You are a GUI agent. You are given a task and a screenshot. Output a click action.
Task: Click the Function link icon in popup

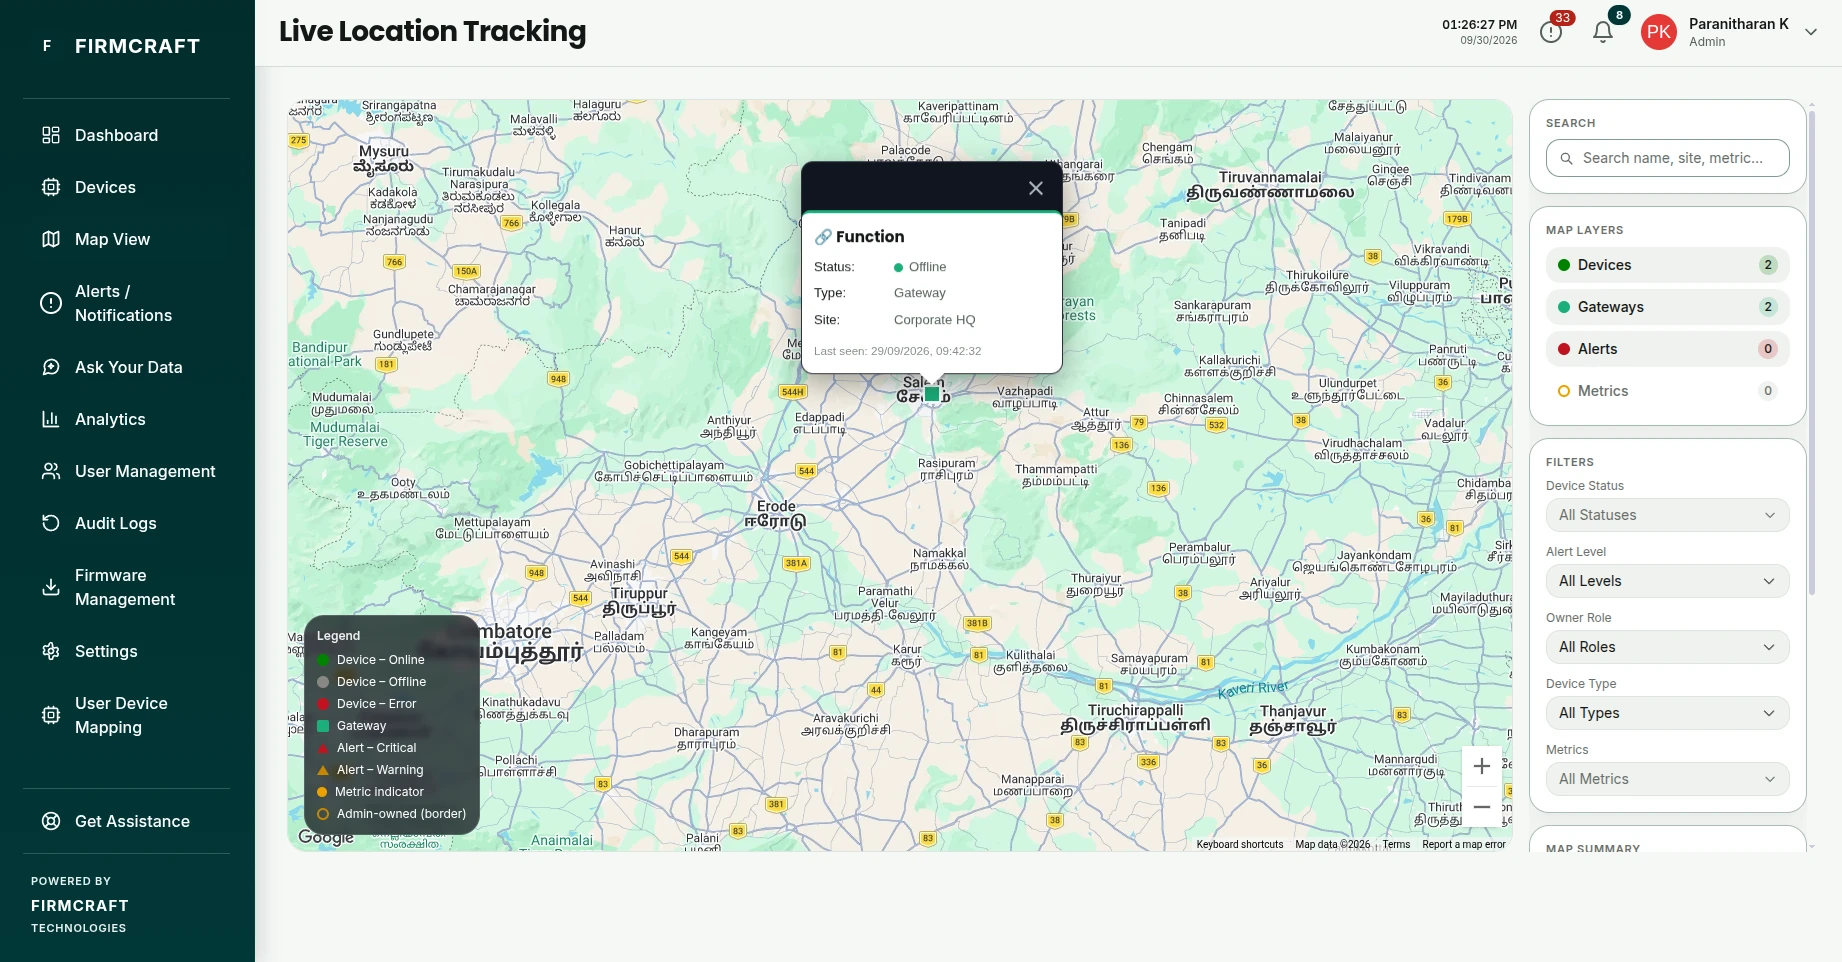pos(823,237)
